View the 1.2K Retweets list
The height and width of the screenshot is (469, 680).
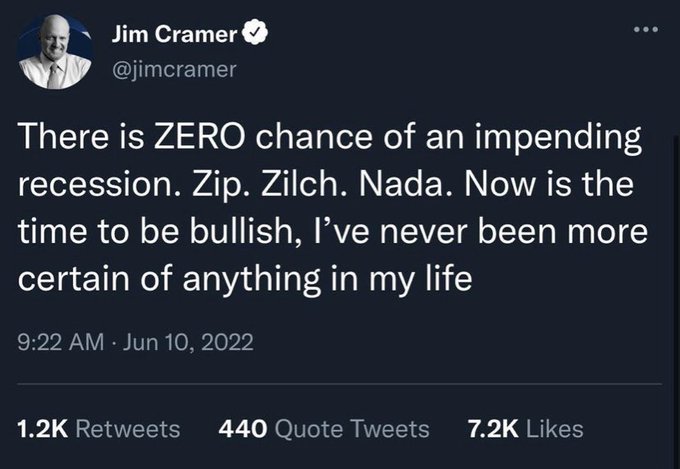[x=98, y=429]
